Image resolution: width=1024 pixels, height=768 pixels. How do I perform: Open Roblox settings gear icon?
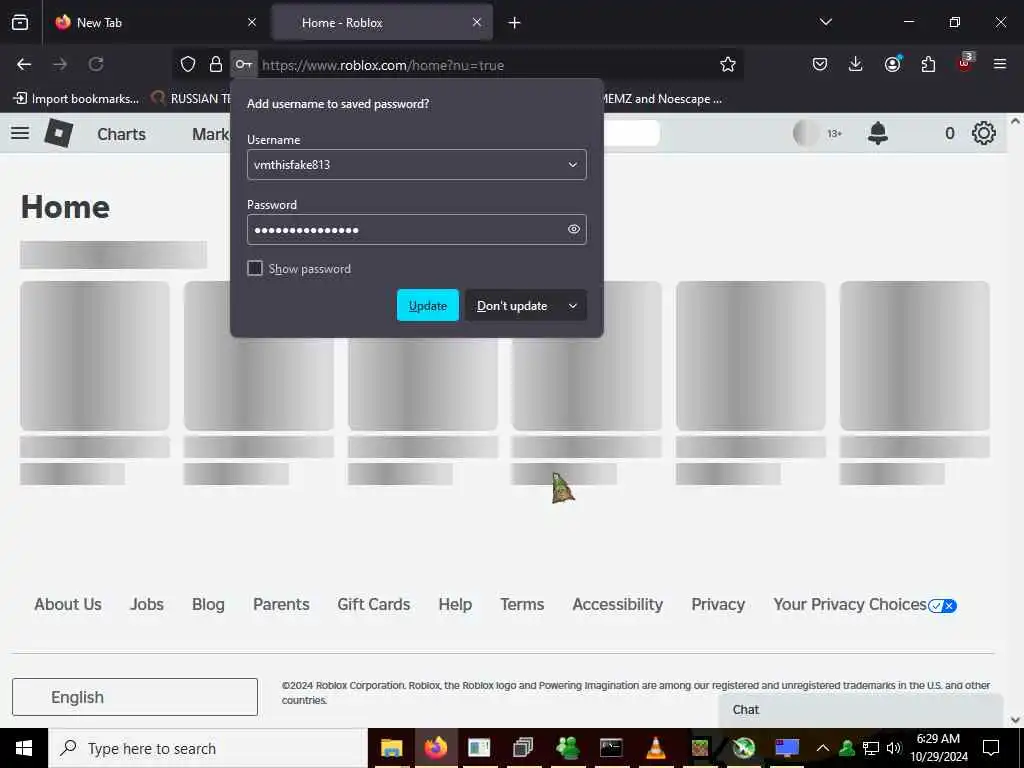click(x=984, y=133)
